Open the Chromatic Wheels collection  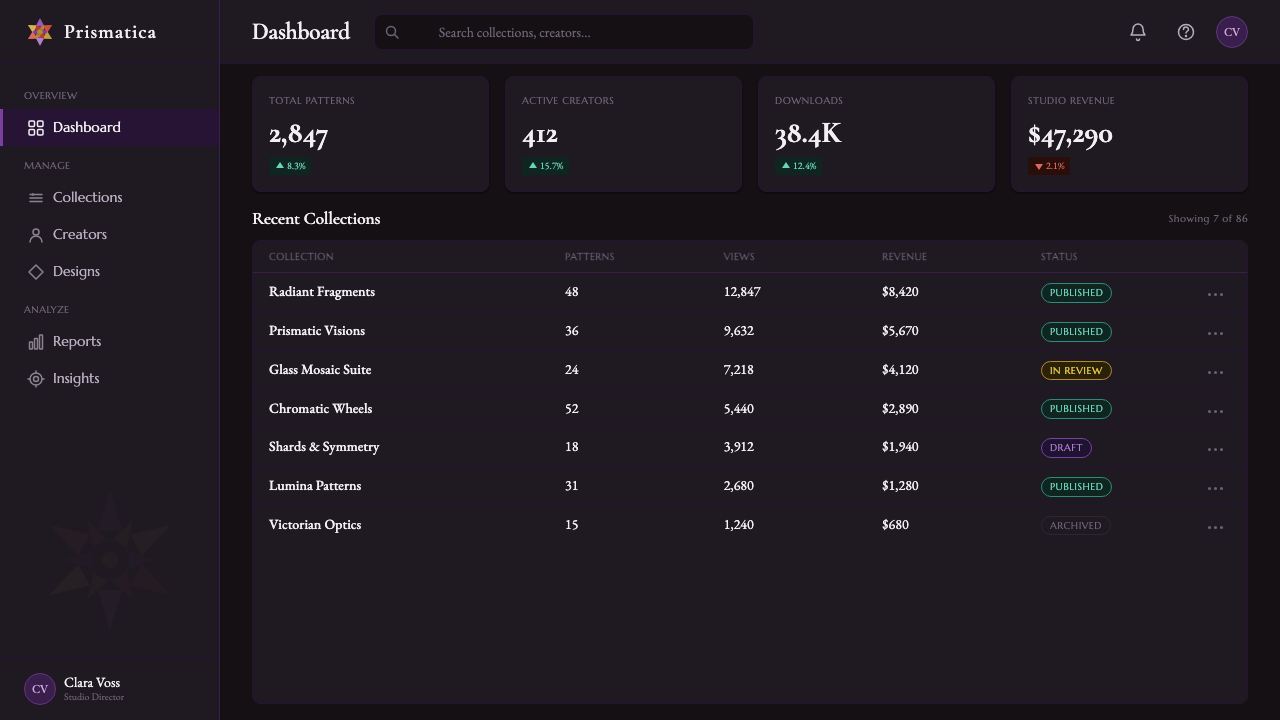pyautogui.click(x=320, y=409)
